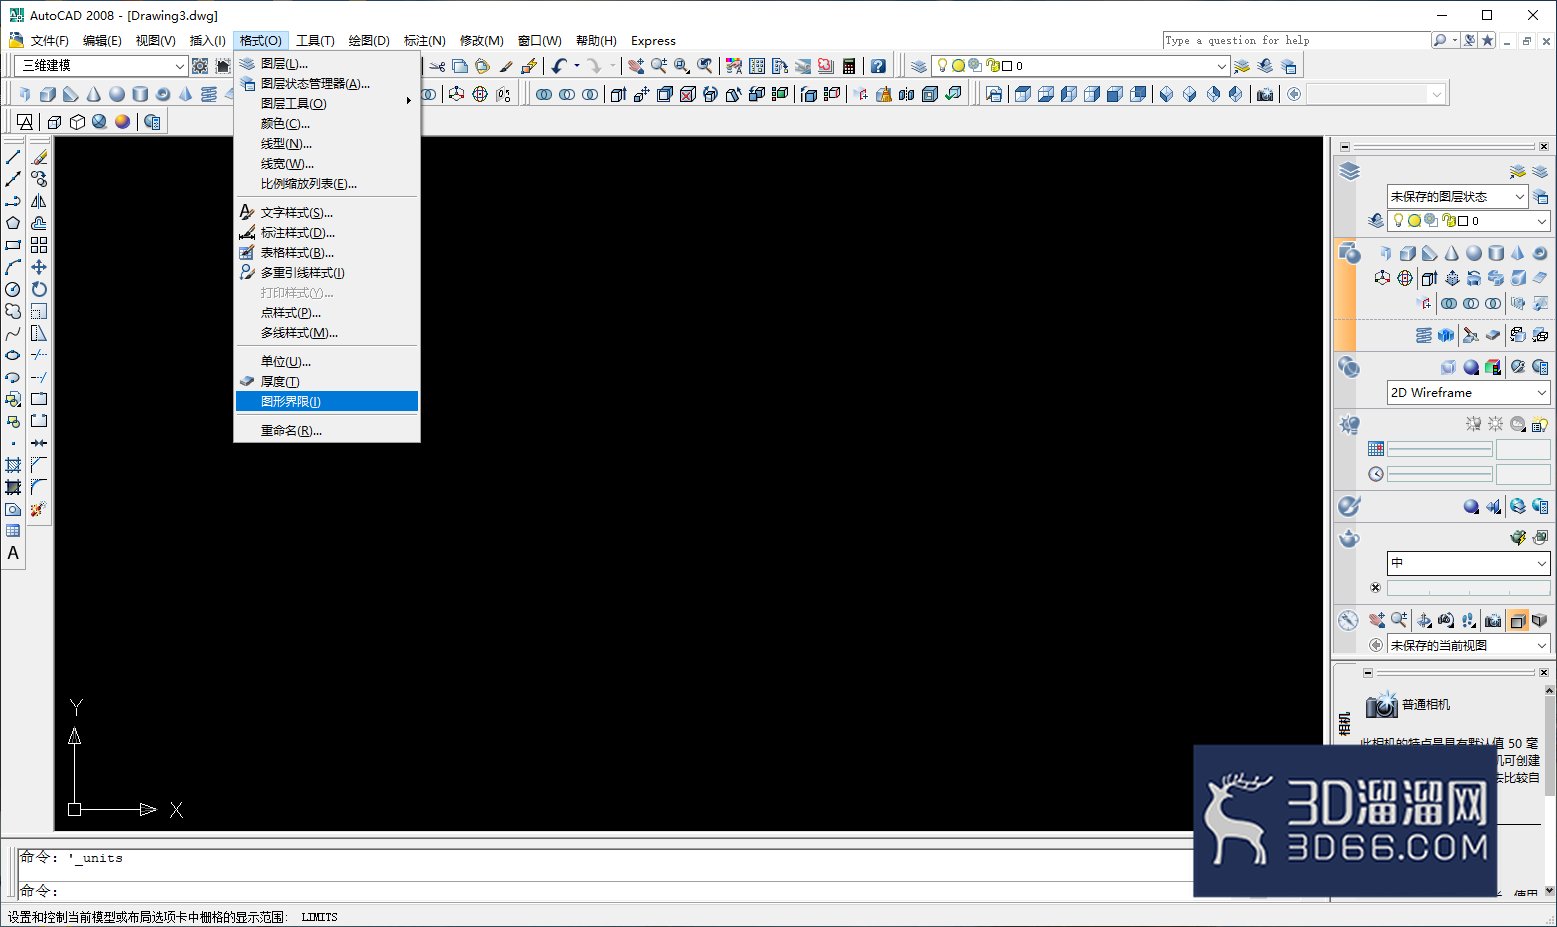Screen dimensions: 1557x927
Task: Open the 文件(F) menu
Action: tap(49, 41)
